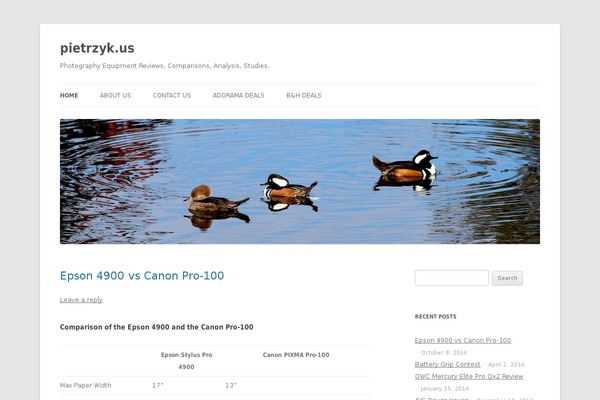Image resolution: width=600 pixels, height=400 pixels.
Task: Open the About Us menu item
Action: coord(115,95)
